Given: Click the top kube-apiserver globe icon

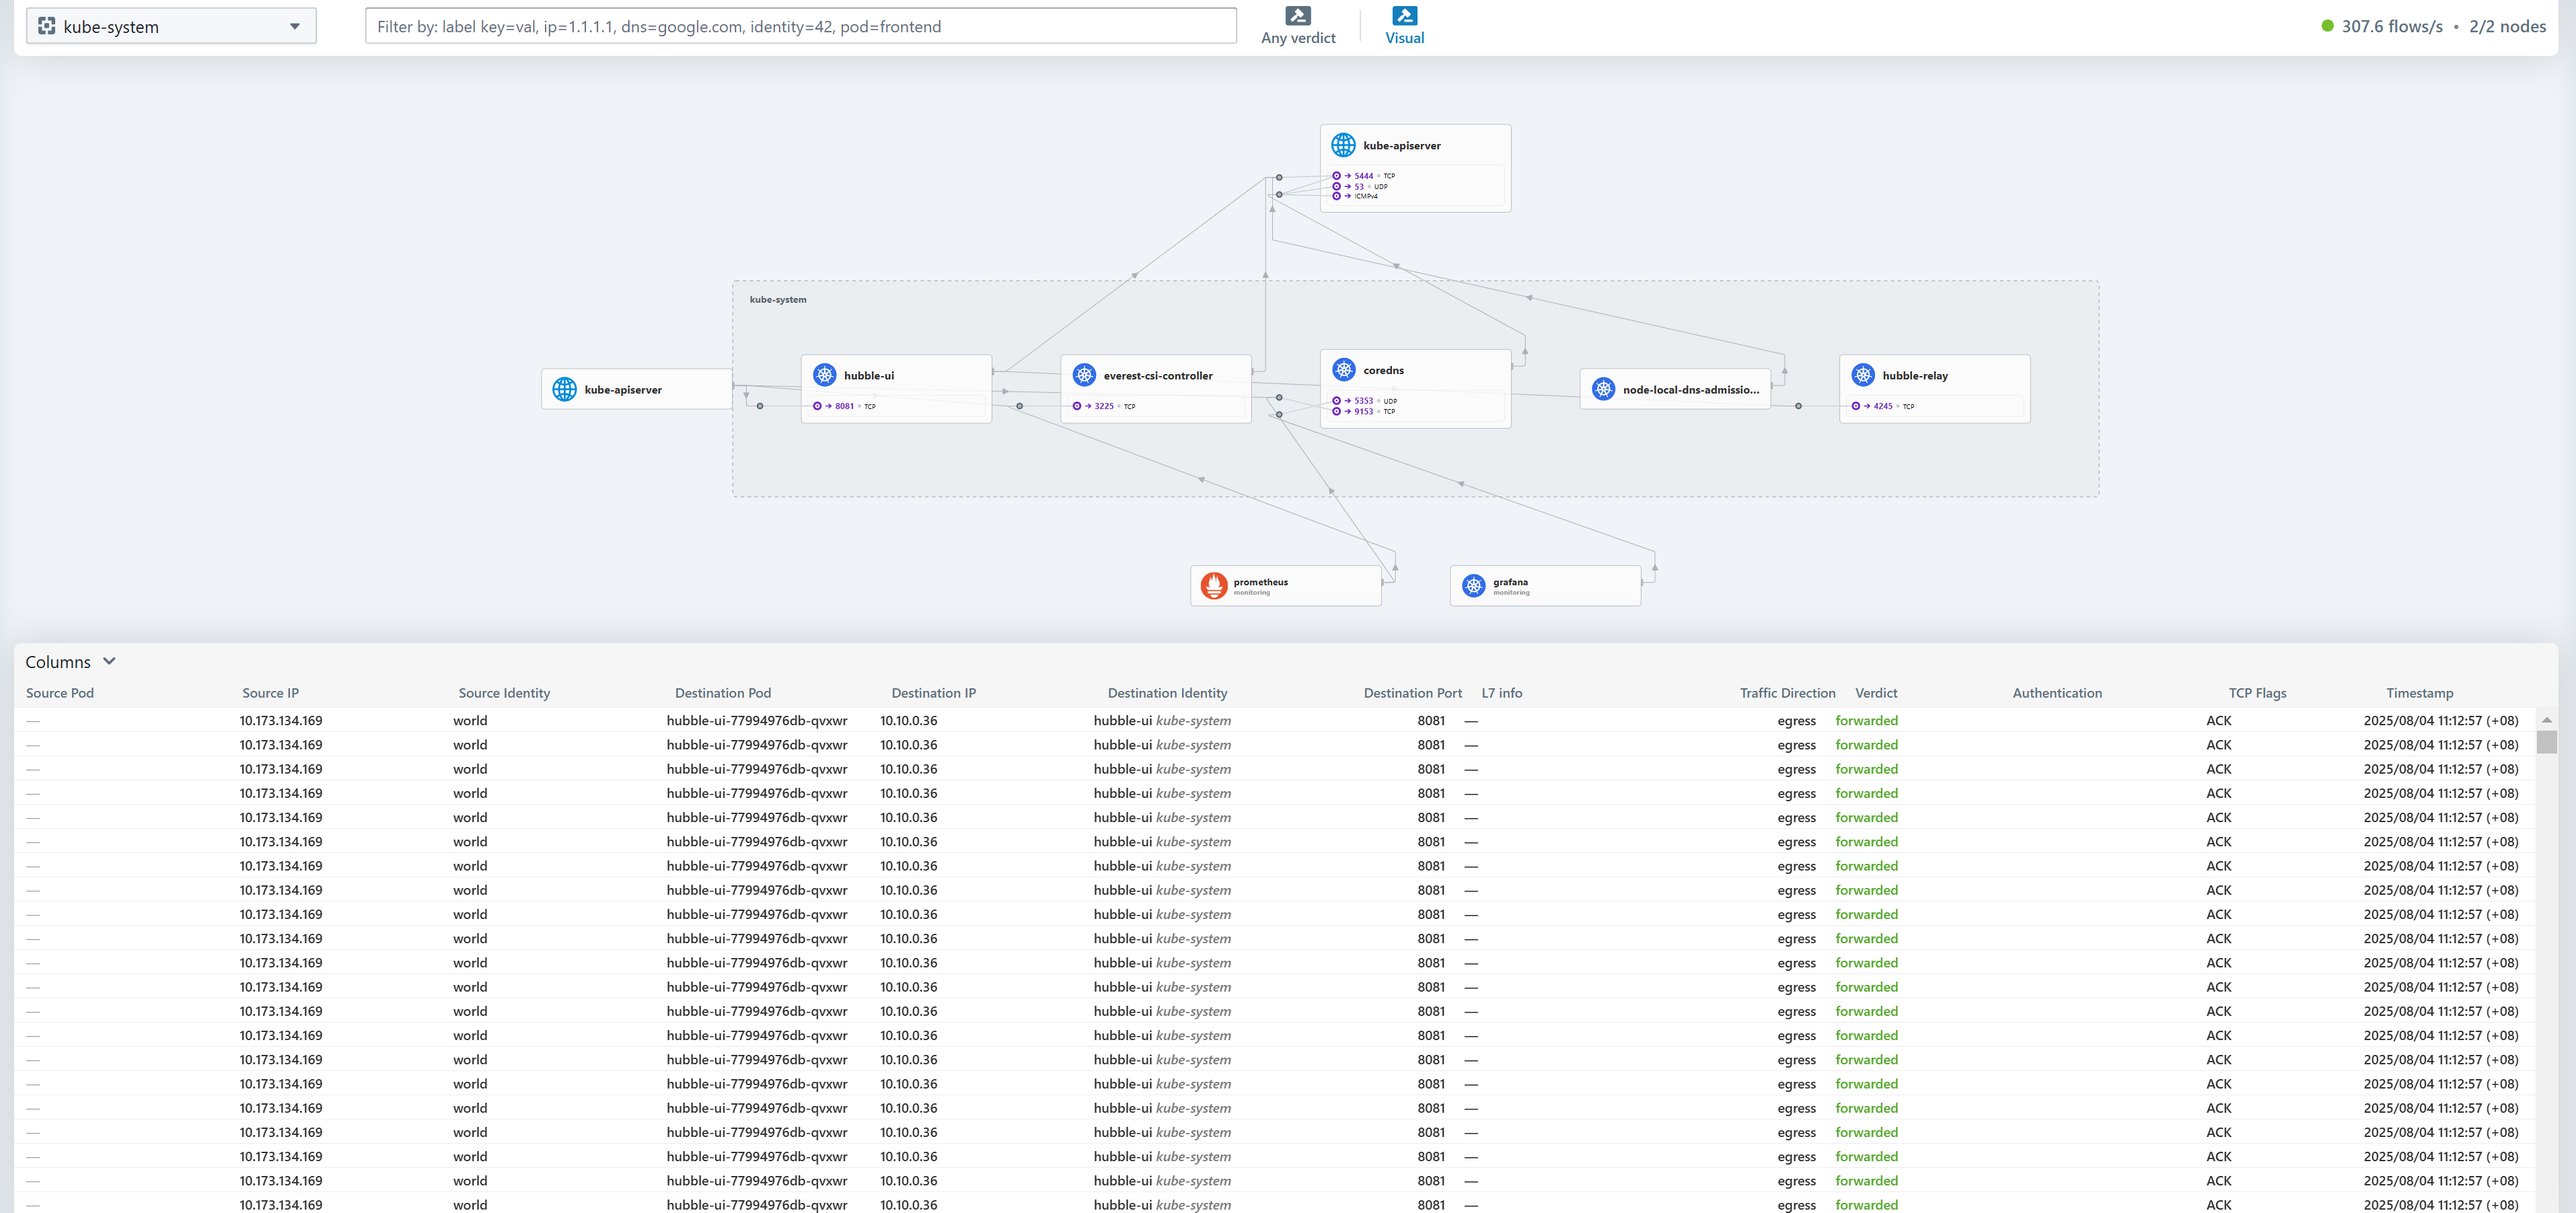Looking at the screenshot, I should click(1343, 145).
